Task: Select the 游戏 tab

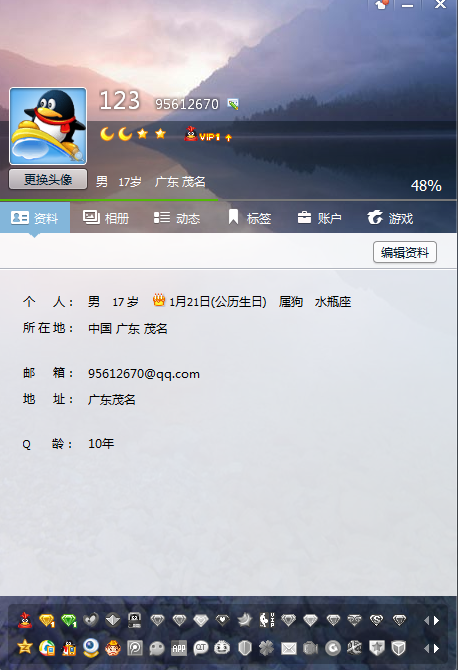Action: (390, 218)
